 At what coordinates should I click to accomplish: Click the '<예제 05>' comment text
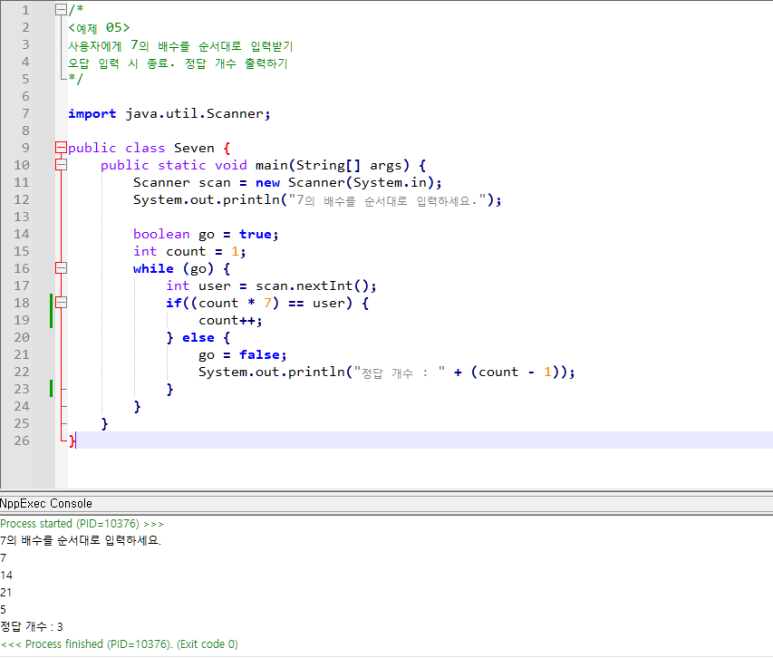99,28
